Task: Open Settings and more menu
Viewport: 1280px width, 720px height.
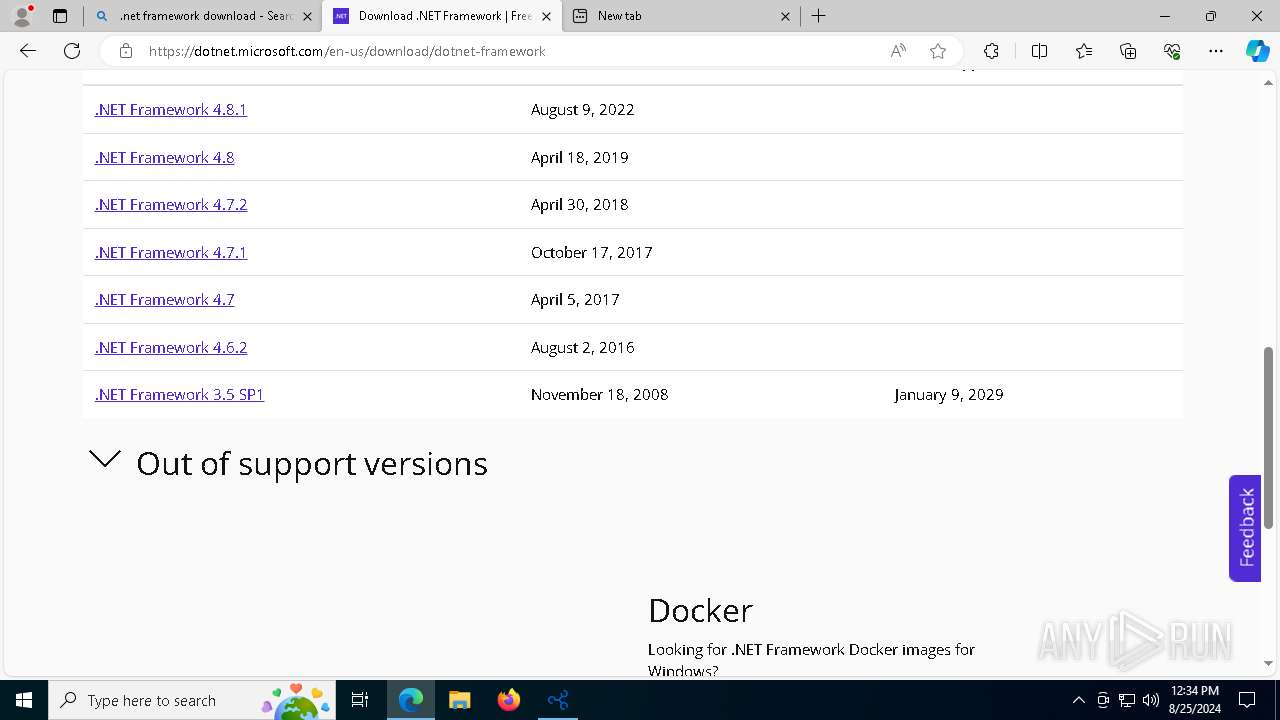Action: [x=1216, y=51]
